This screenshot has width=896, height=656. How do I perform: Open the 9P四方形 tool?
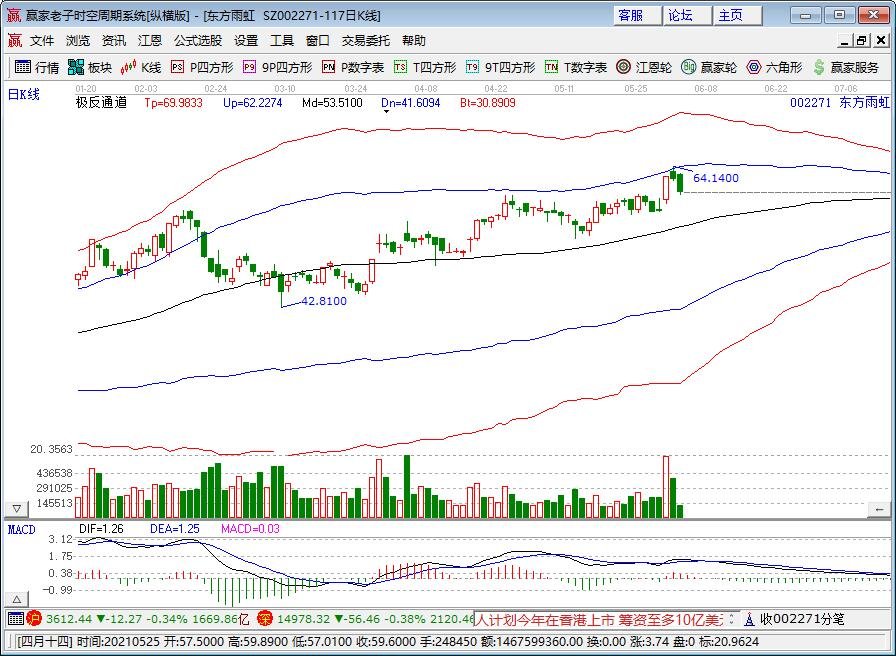(278, 67)
